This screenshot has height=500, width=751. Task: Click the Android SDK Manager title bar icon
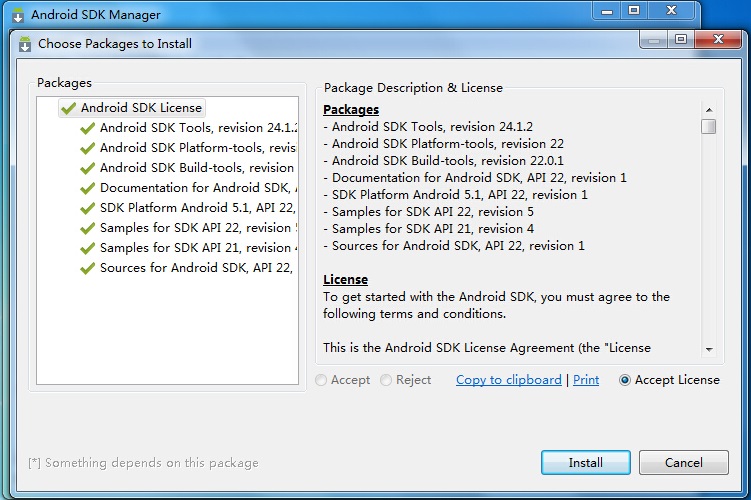tap(18, 15)
